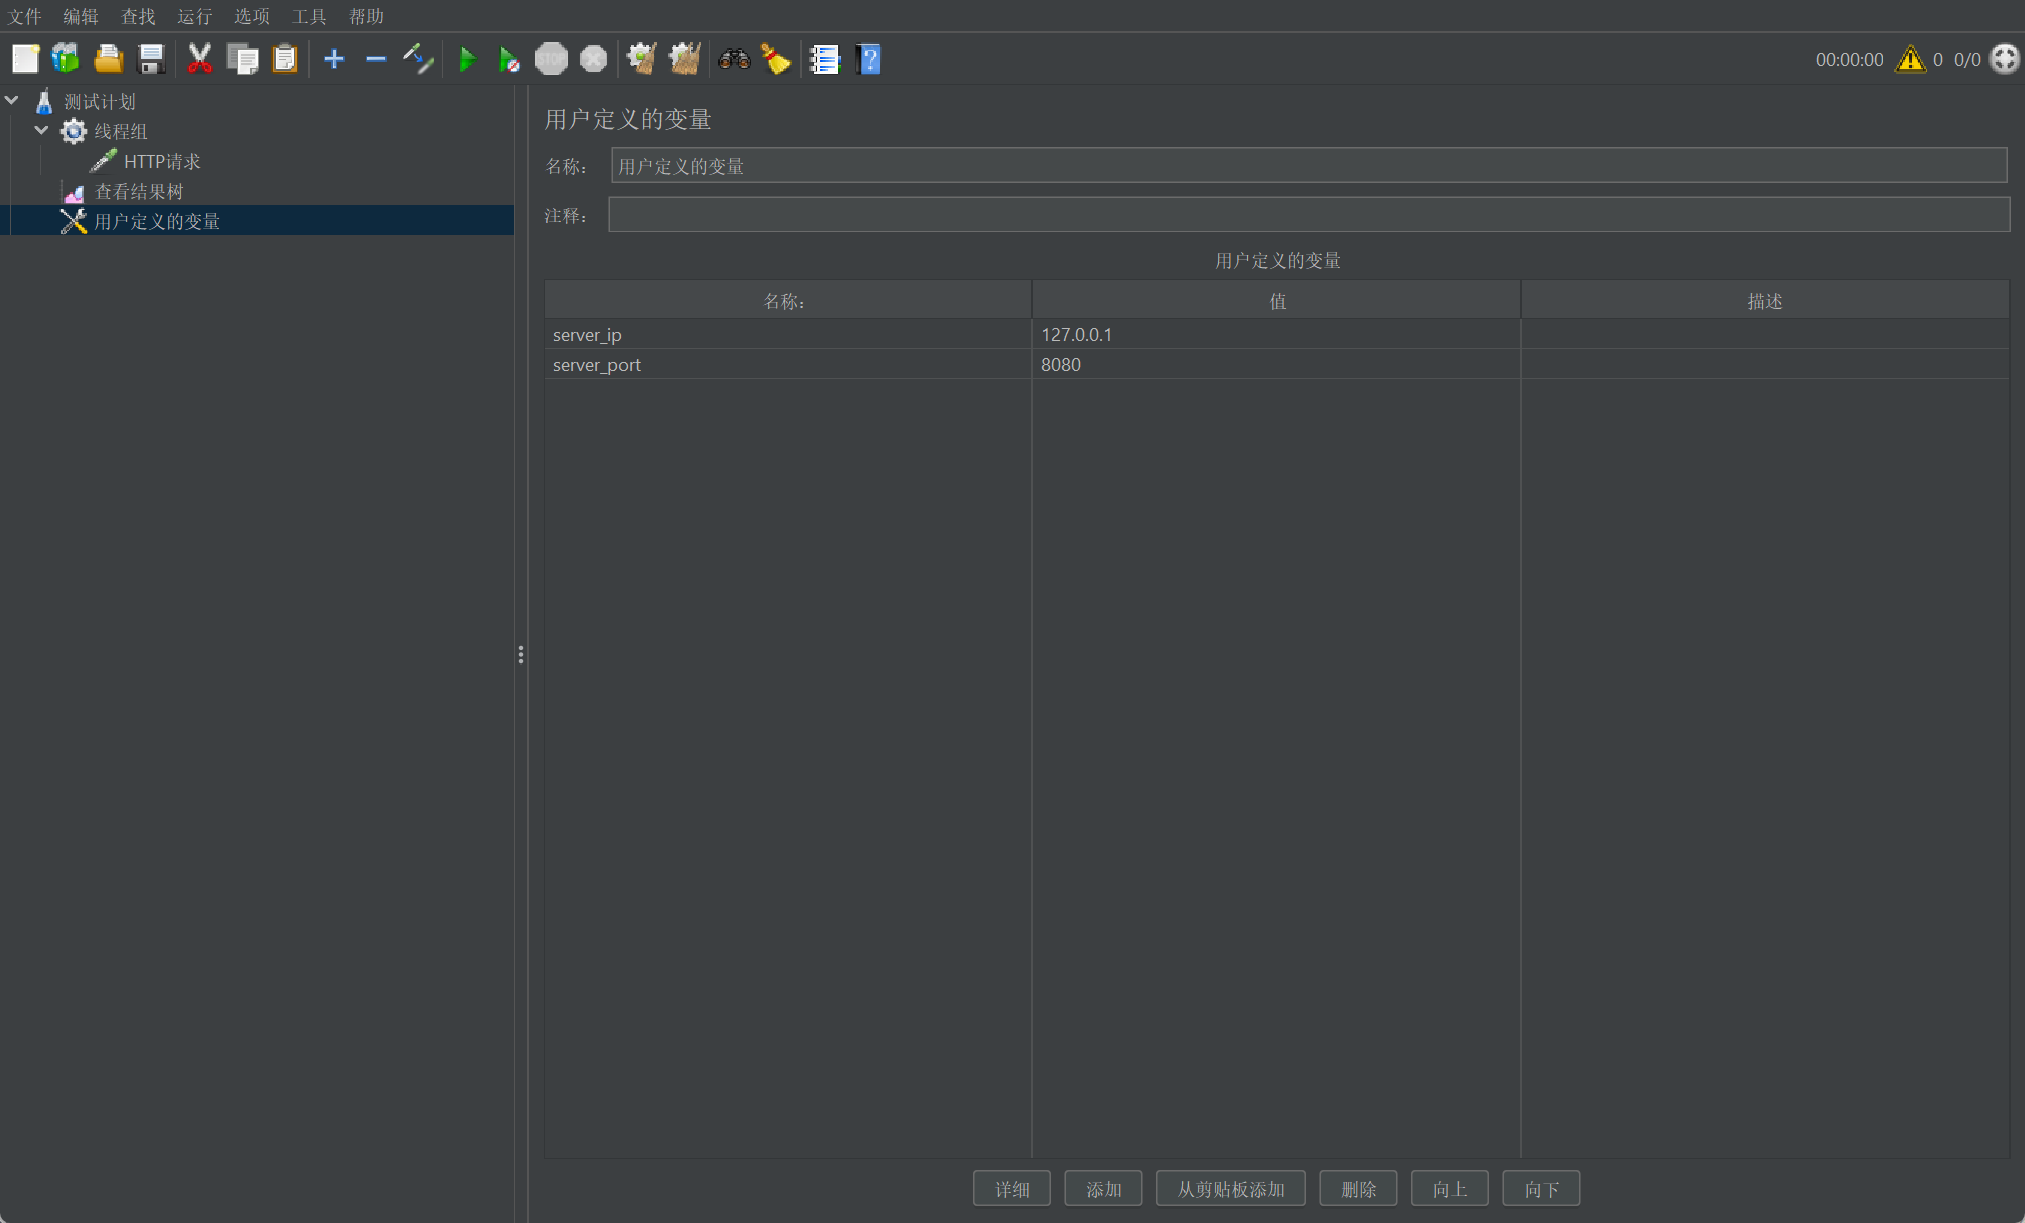
Task: Click the 从剪贴板添加 button
Action: pyautogui.click(x=1231, y=1189)
